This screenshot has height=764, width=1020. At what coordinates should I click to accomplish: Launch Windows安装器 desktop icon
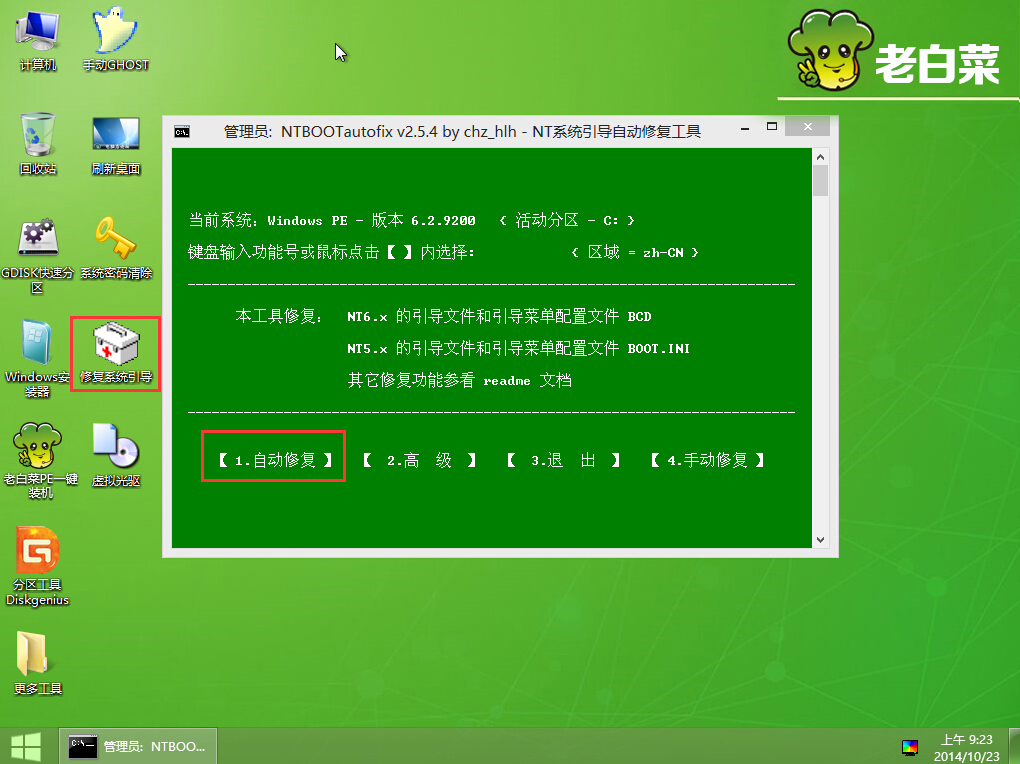click(x=37, y=358)
